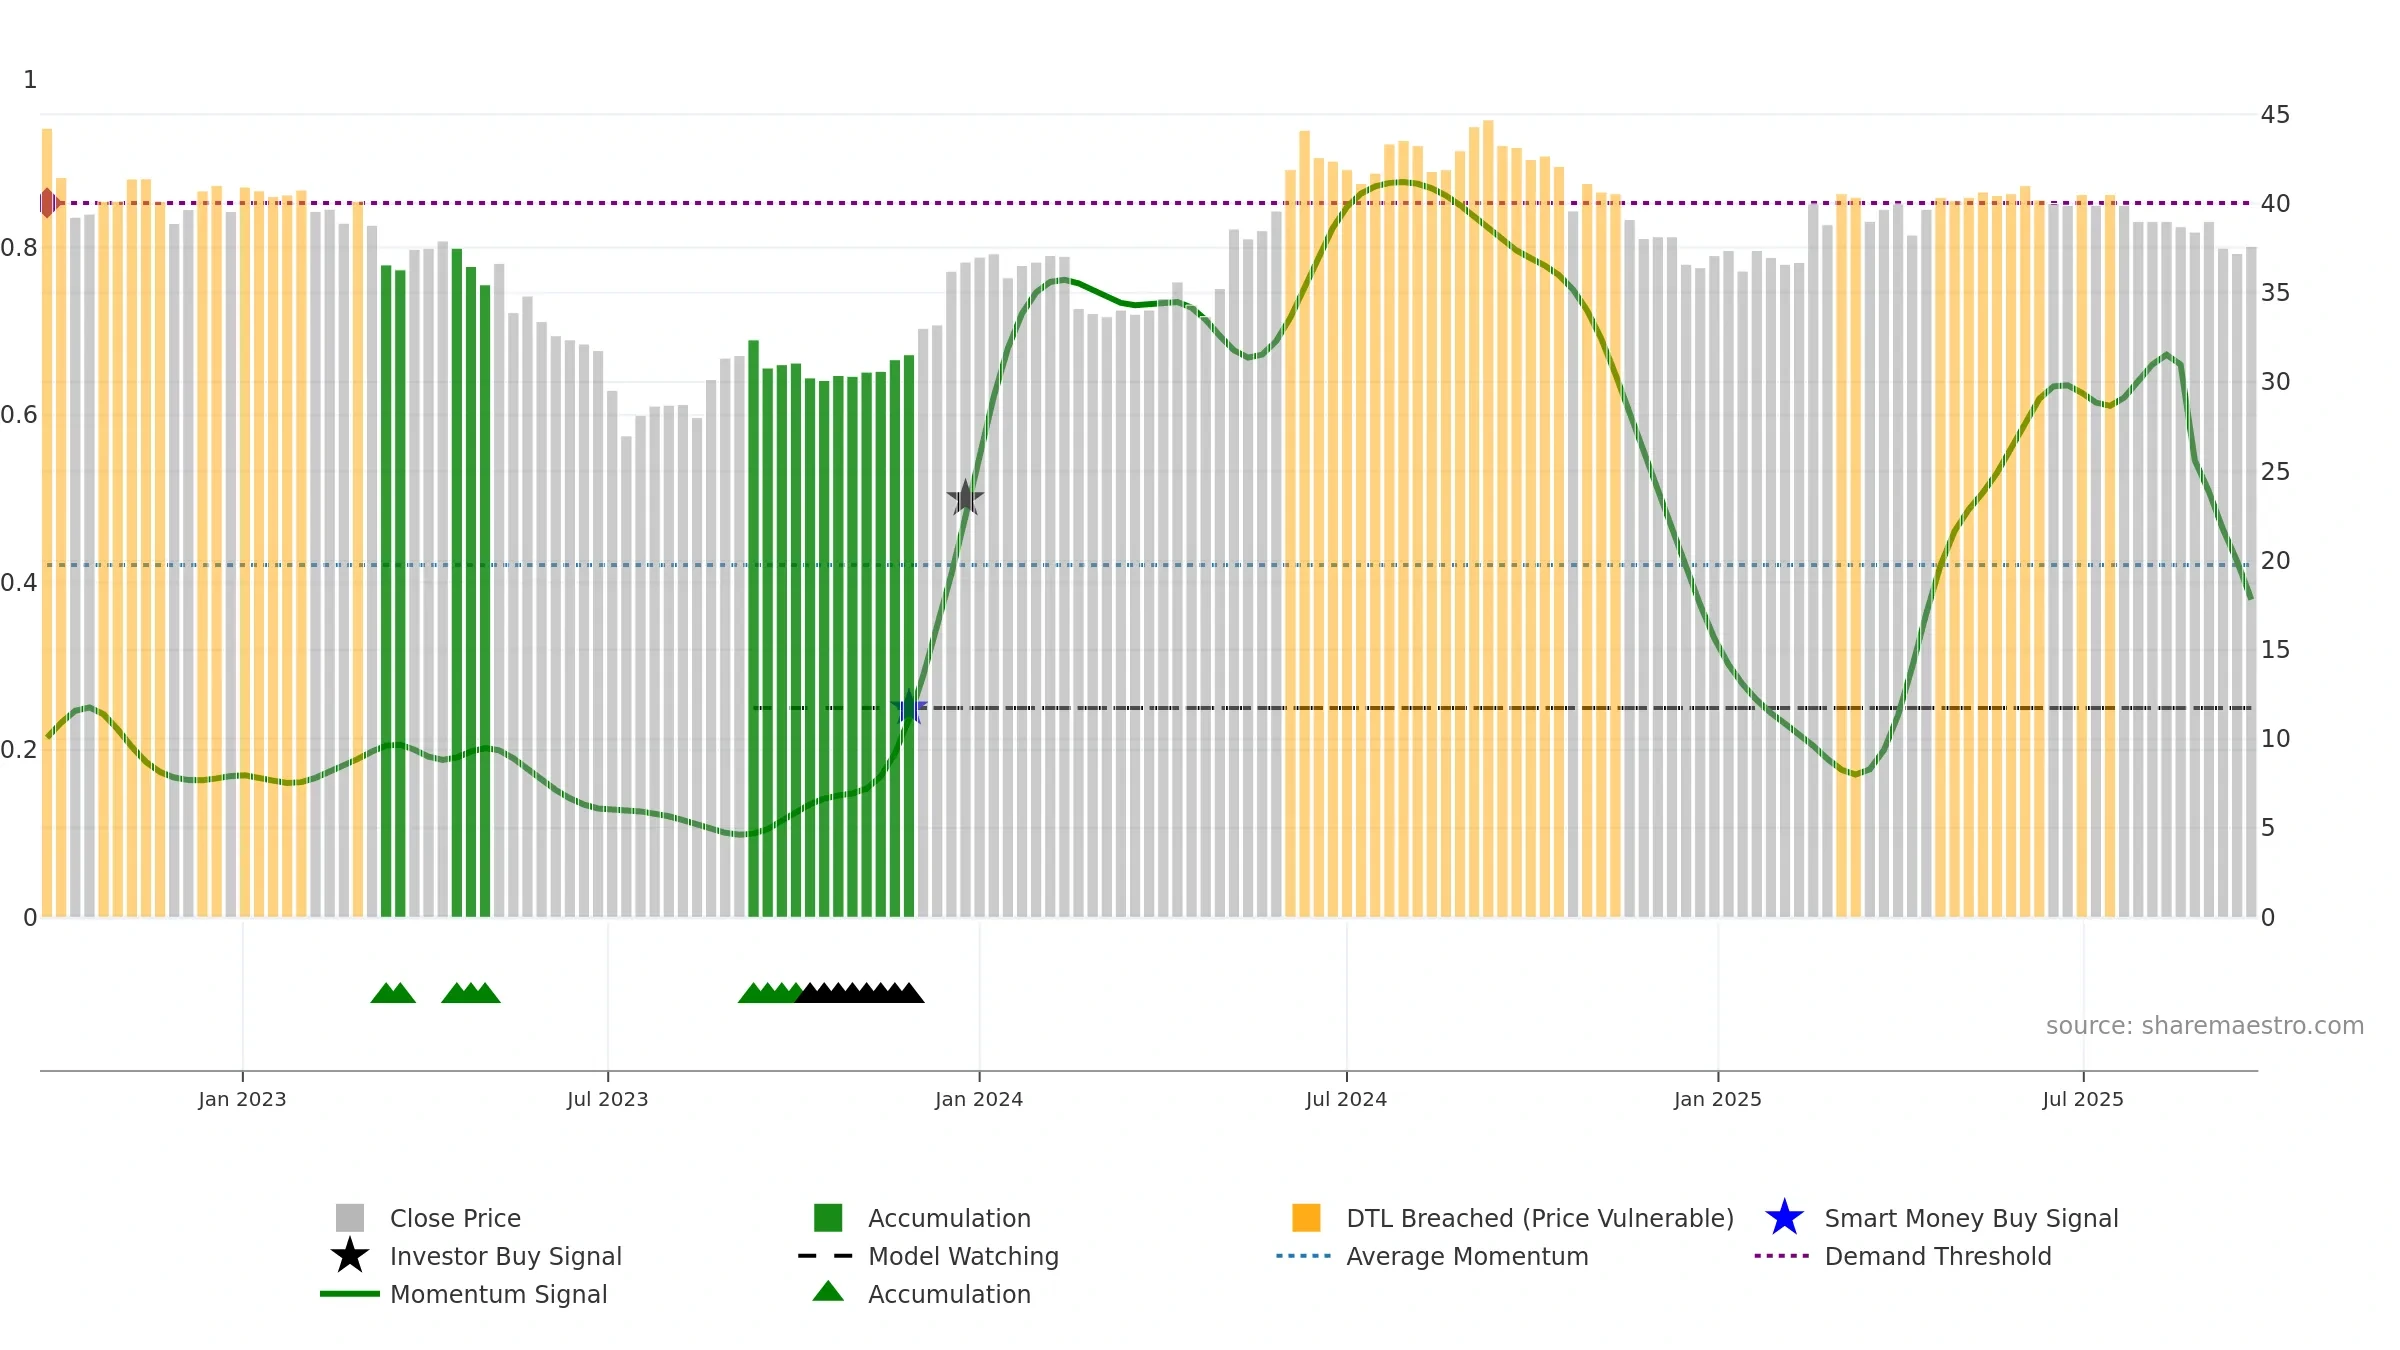The height and width of the screenshot is (1350, 2400).
Task: Click the red diamond at the demand threshold start
Action: 47,203
